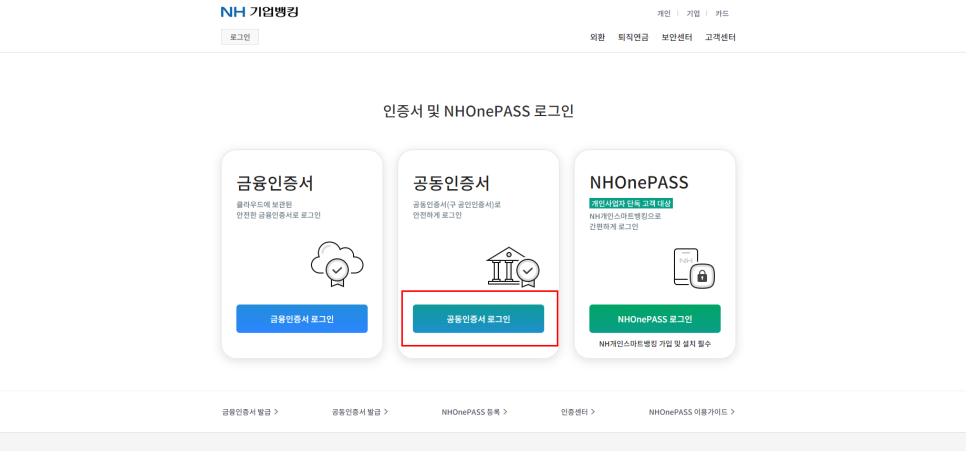Select the 기업 top link
The width and height of the screenshot is (966, 451).
coord(693,14)
